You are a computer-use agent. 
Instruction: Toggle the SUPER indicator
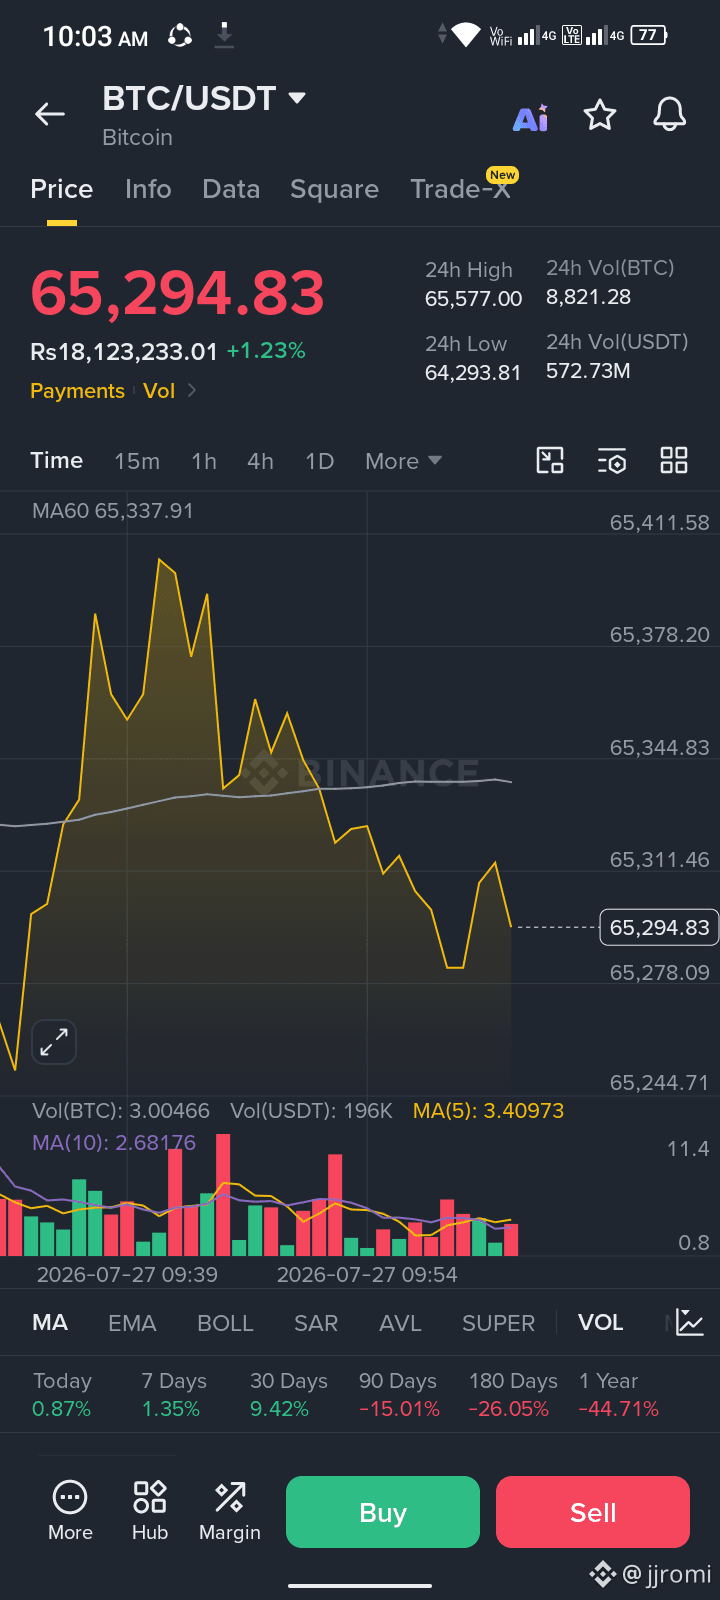click(498, 1323)
